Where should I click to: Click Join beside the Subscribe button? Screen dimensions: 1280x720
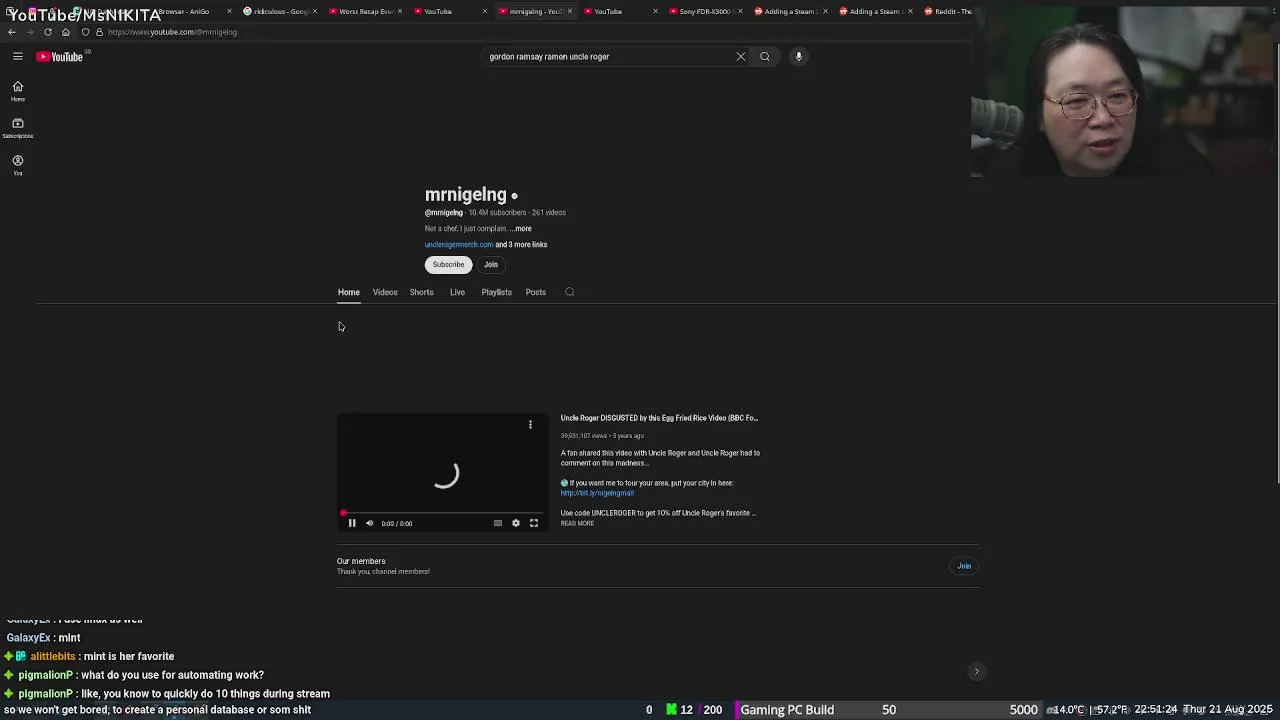pyautogui.click(x=491, y=265)
